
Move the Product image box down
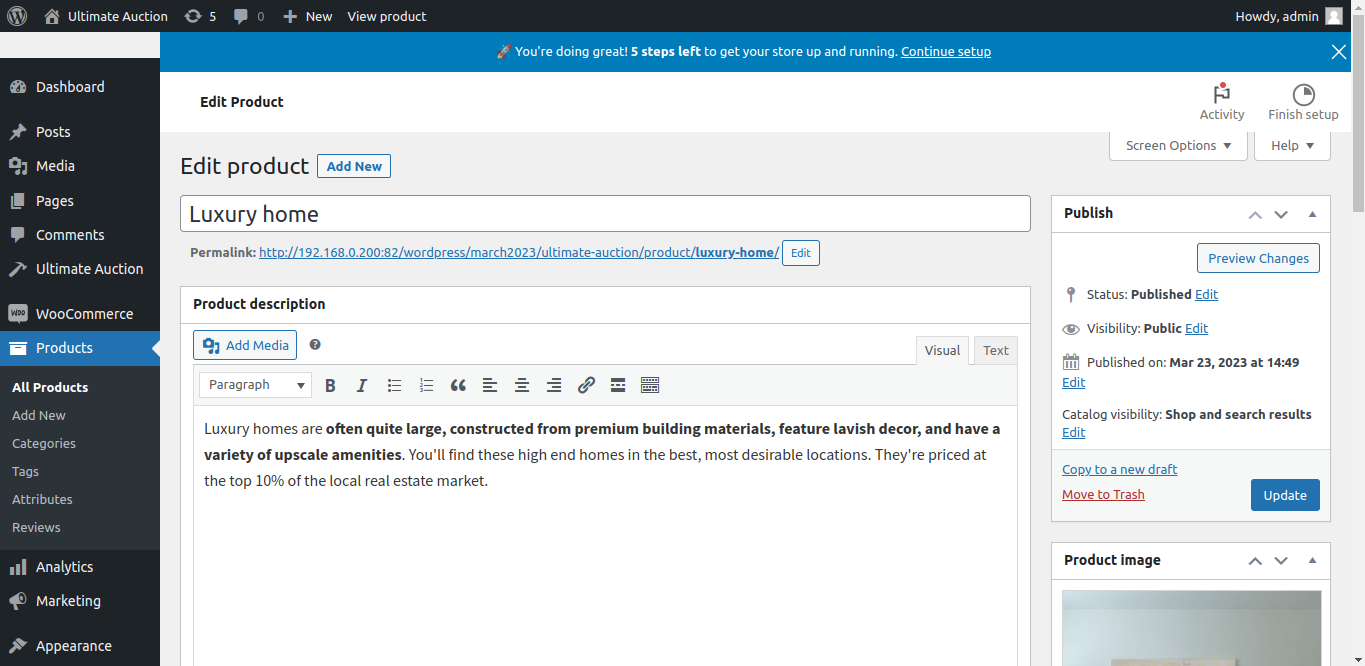pyautogui.click(x=1281, y=561)
